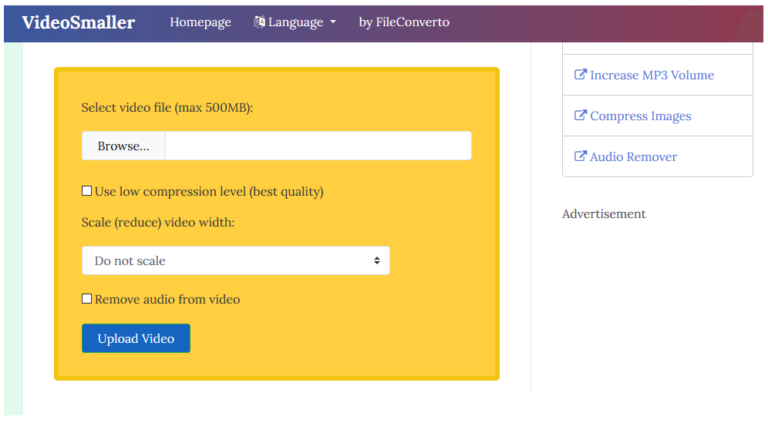Go to Homepage in the navbar

[200, 22]
